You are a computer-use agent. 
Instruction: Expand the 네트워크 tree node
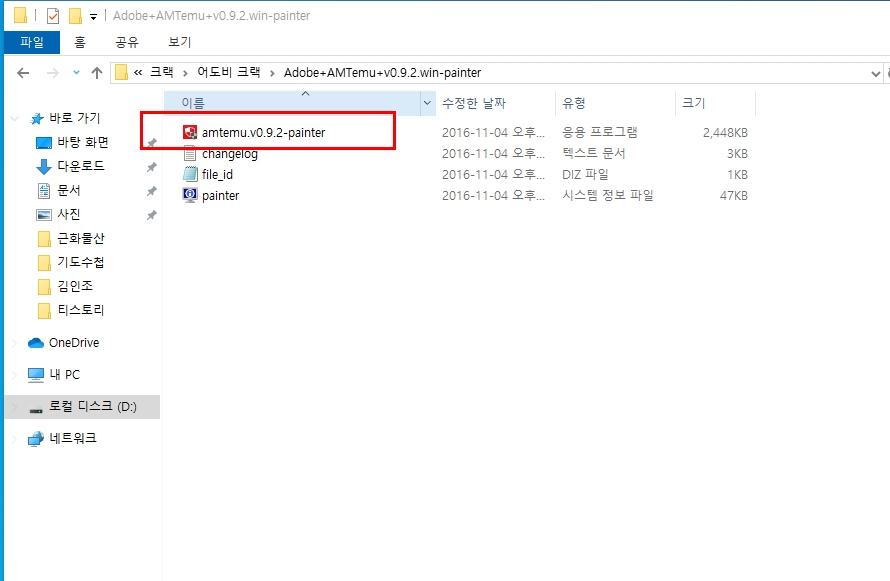point(15,439)
